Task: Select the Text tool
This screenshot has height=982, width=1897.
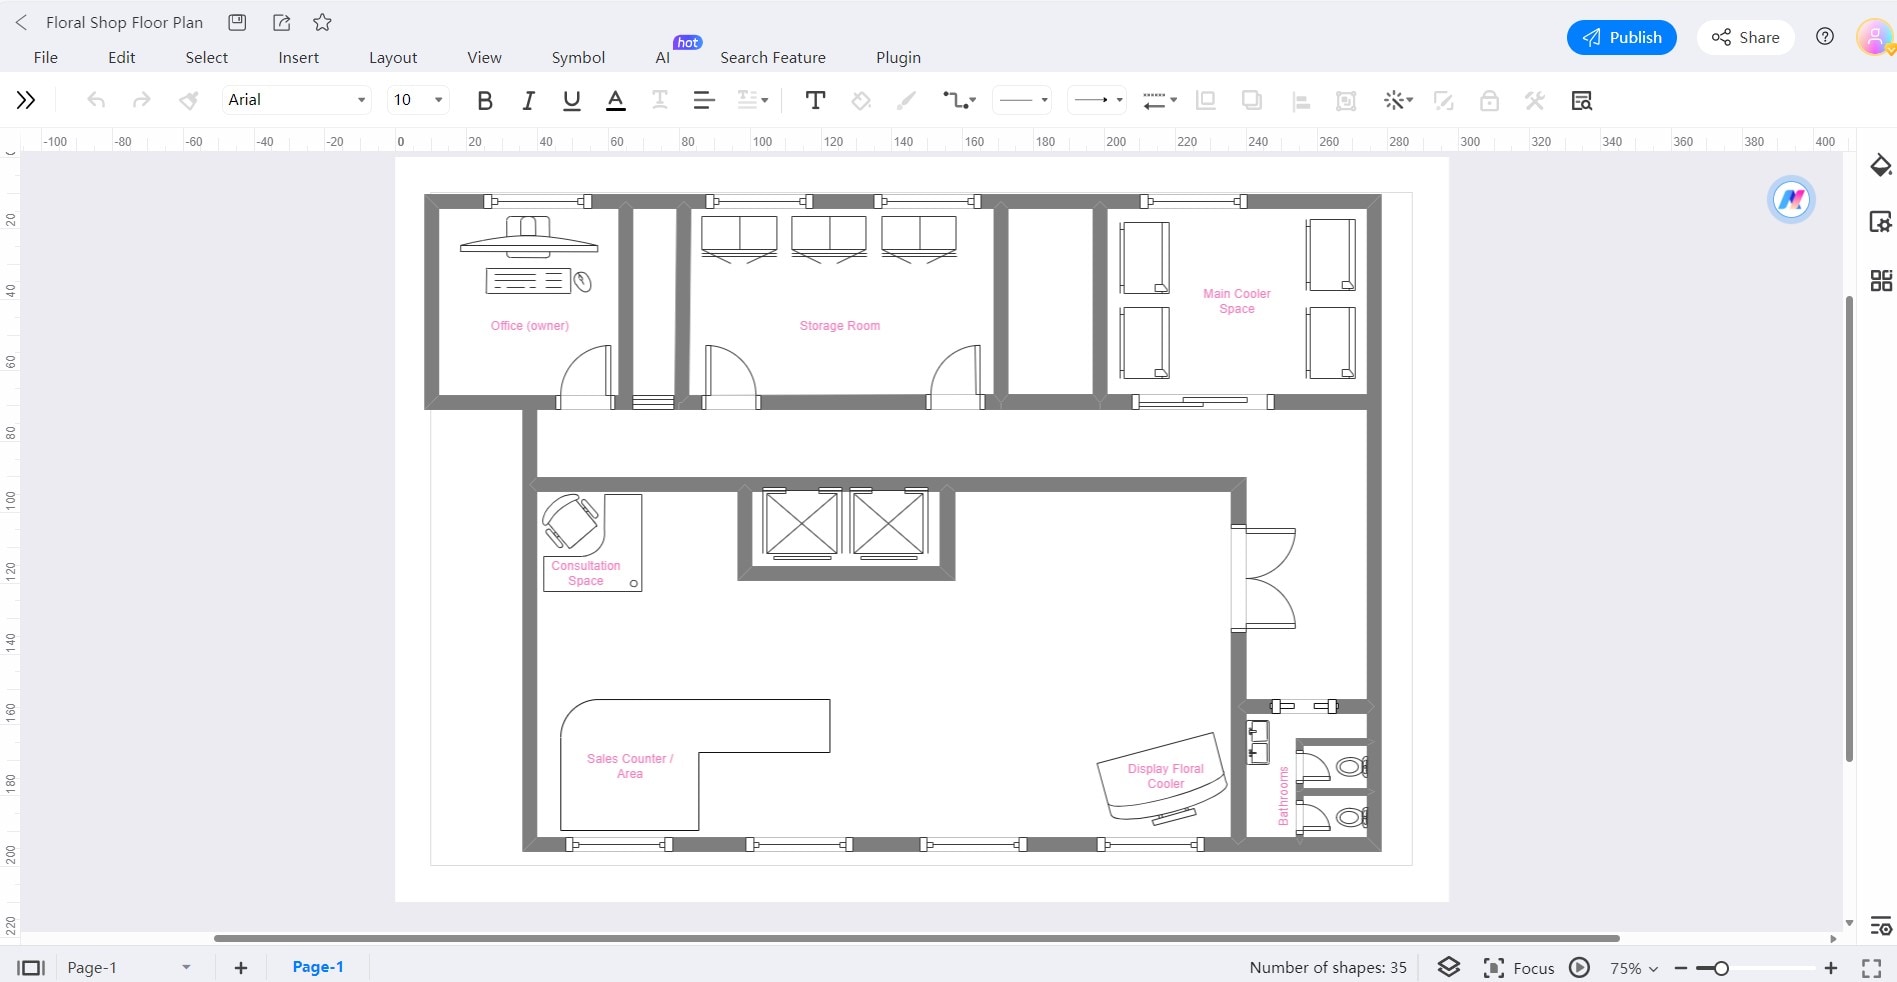Action: [x=815, y=100]
